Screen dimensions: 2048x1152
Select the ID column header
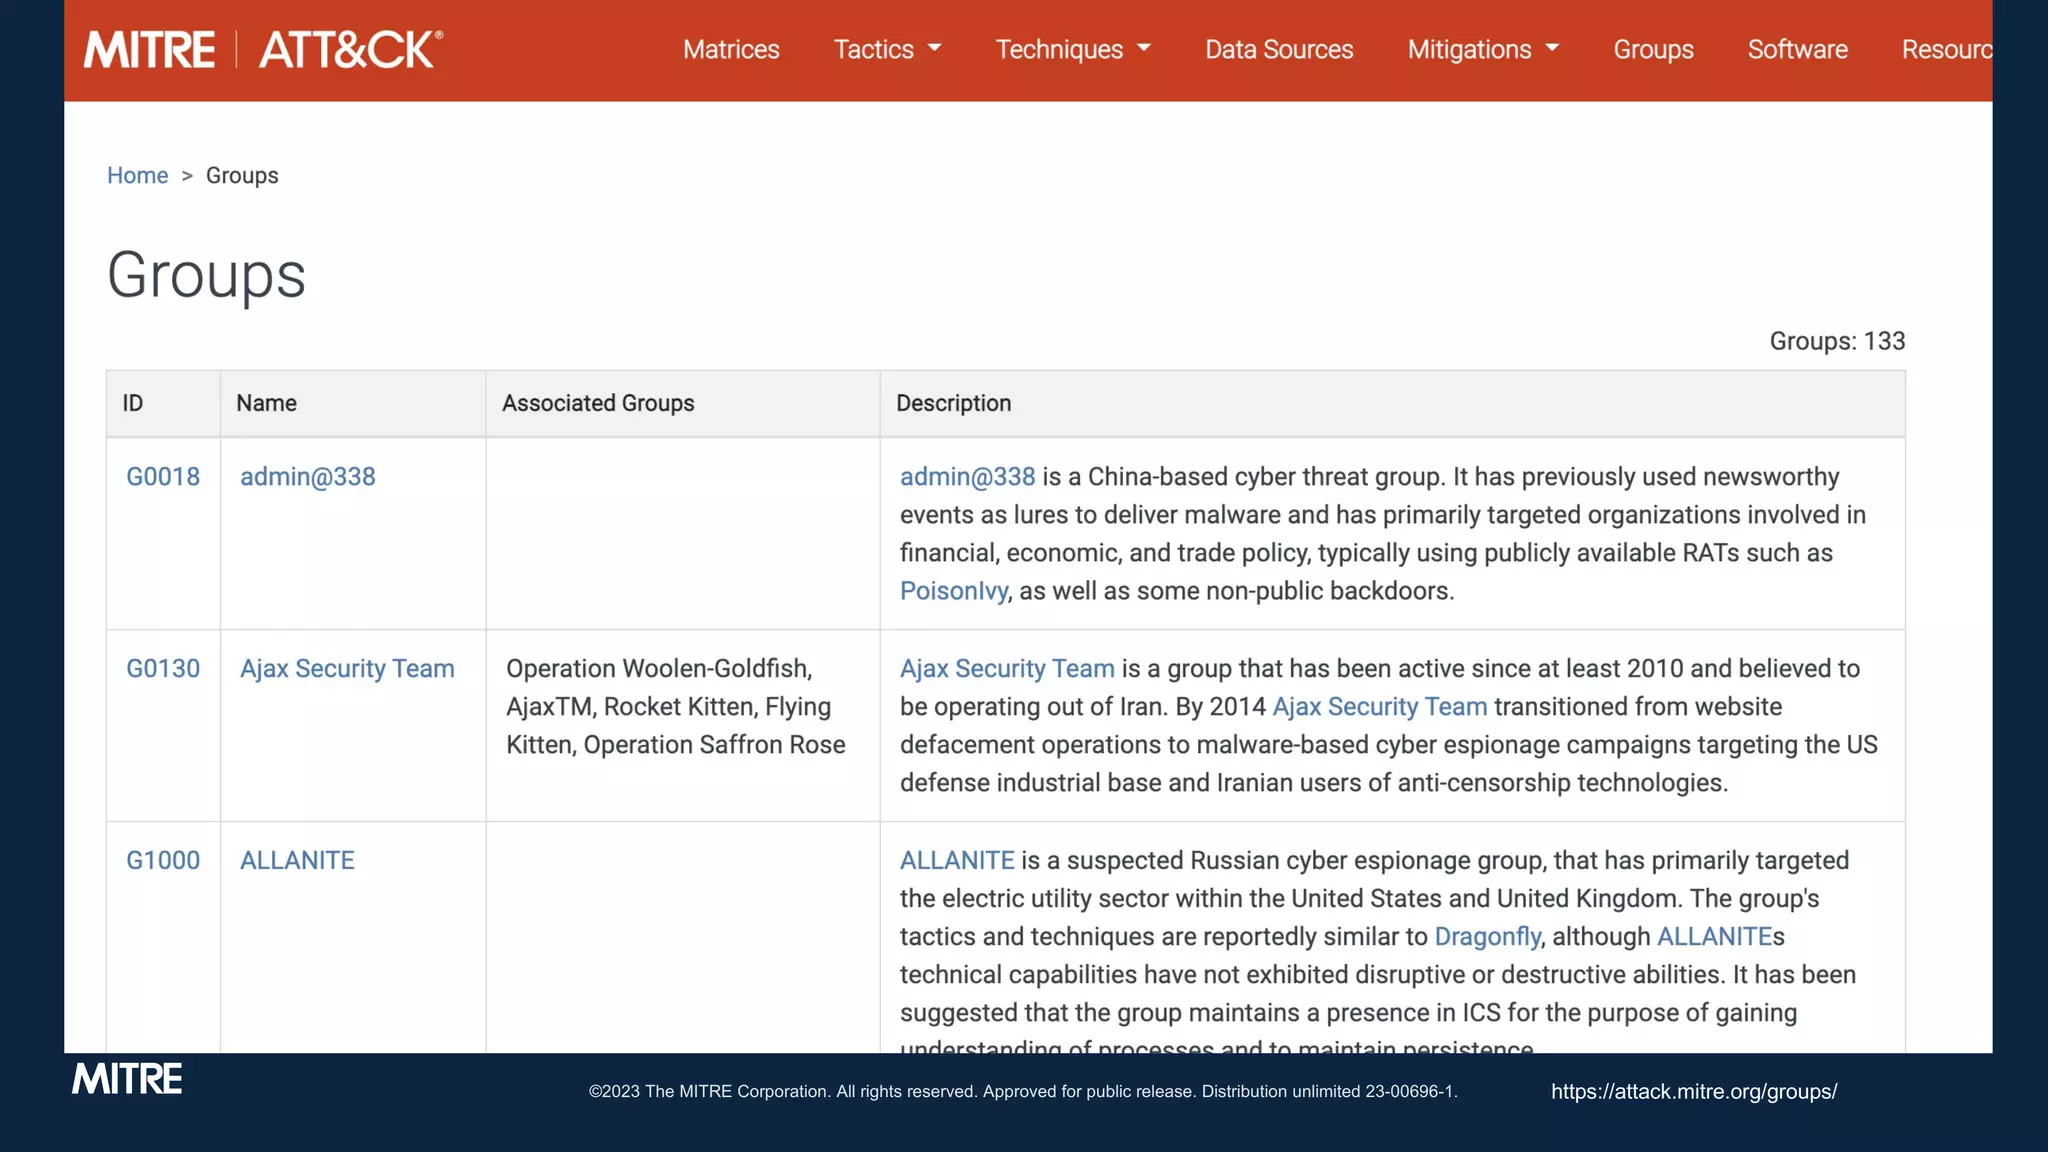163,403
